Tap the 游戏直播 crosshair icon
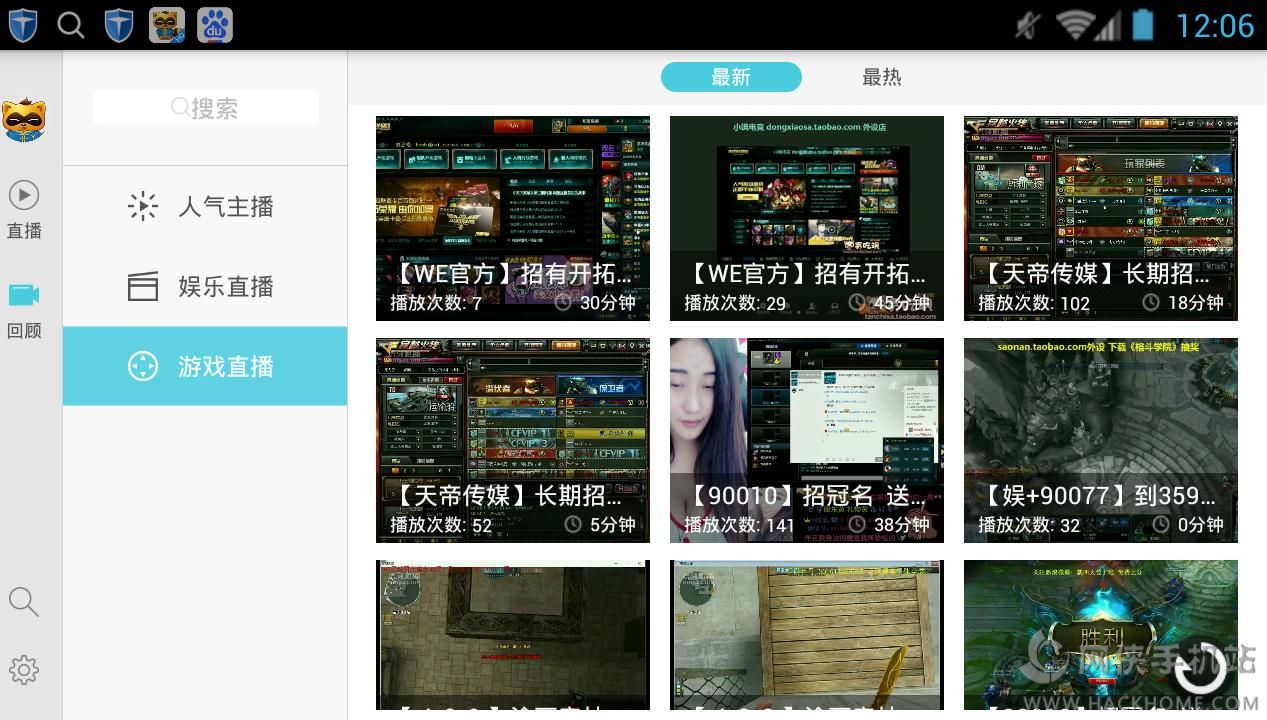 [x=143, y=366]
